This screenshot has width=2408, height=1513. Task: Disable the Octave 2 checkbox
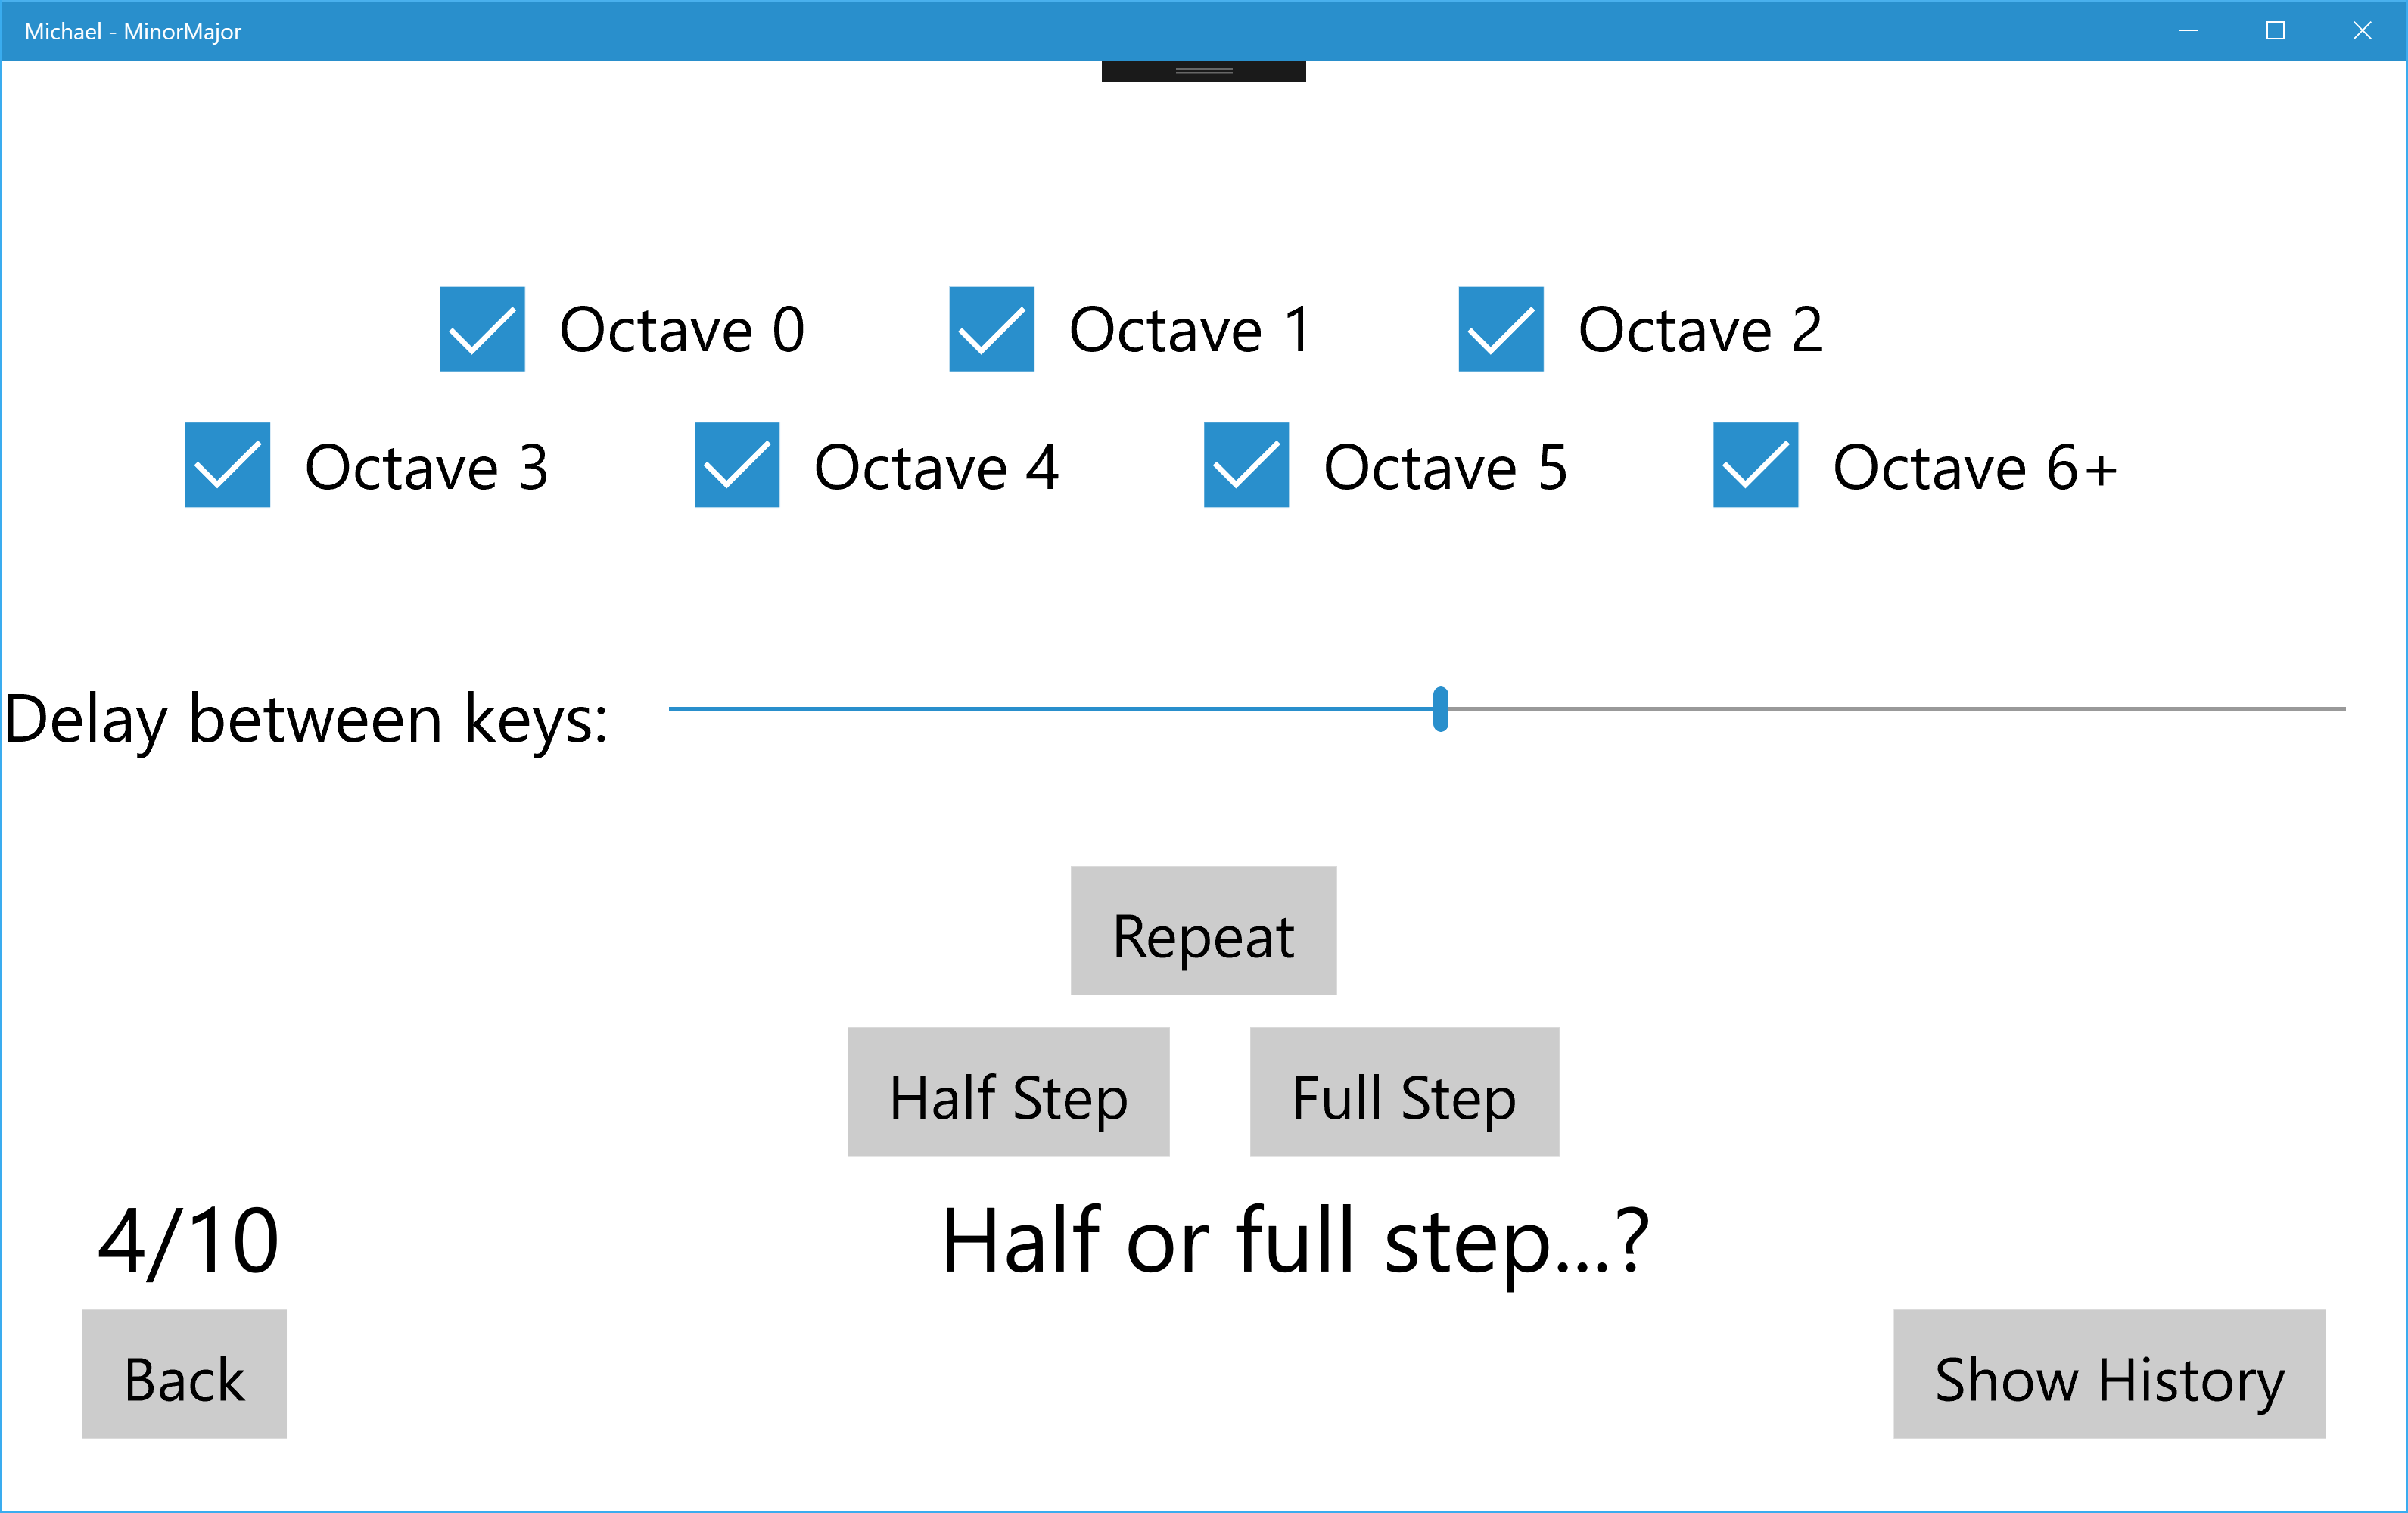coord(1500,329)
